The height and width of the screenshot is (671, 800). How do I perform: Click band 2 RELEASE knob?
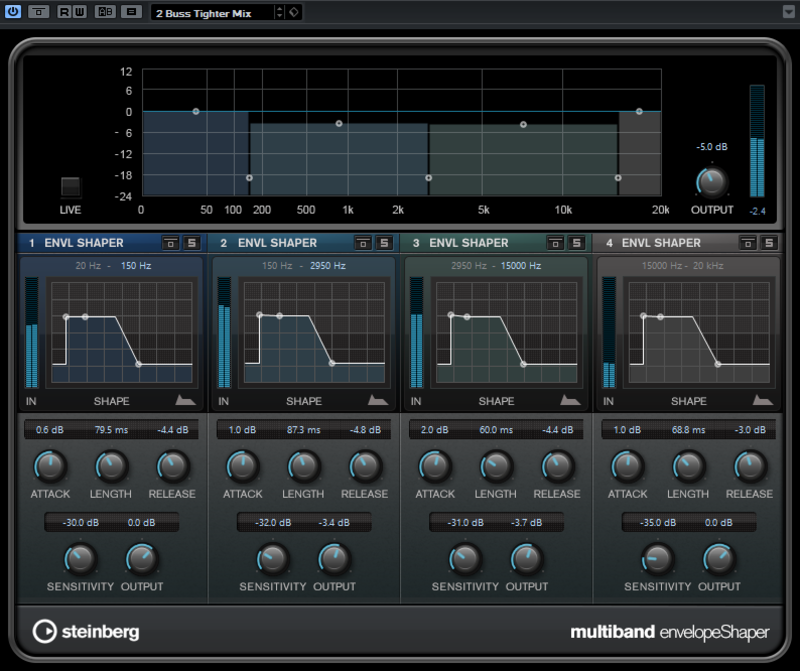[365, 466]
